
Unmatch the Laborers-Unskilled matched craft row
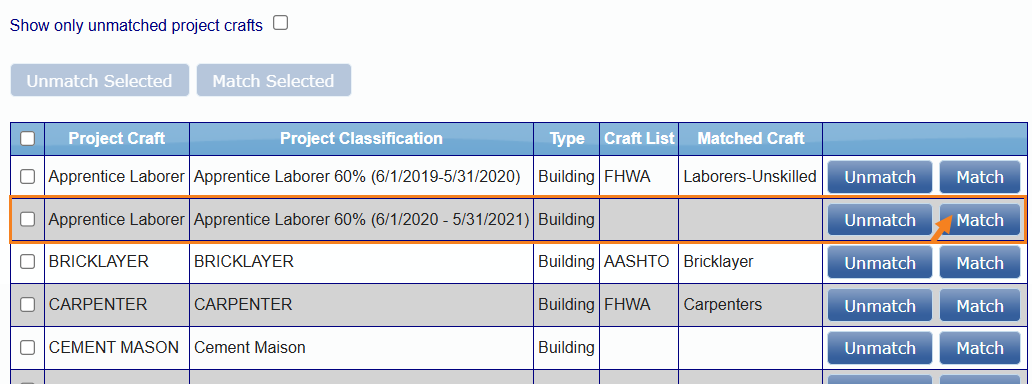880,177
